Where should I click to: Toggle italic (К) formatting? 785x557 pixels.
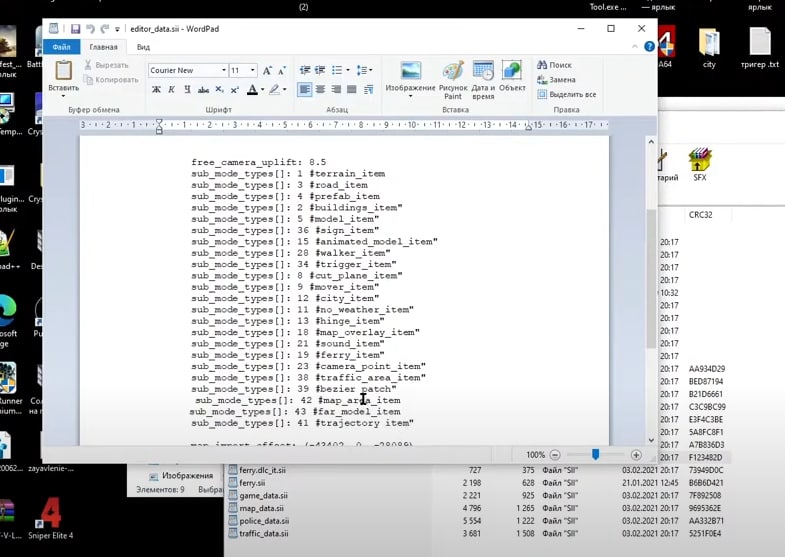click(172, 90)
